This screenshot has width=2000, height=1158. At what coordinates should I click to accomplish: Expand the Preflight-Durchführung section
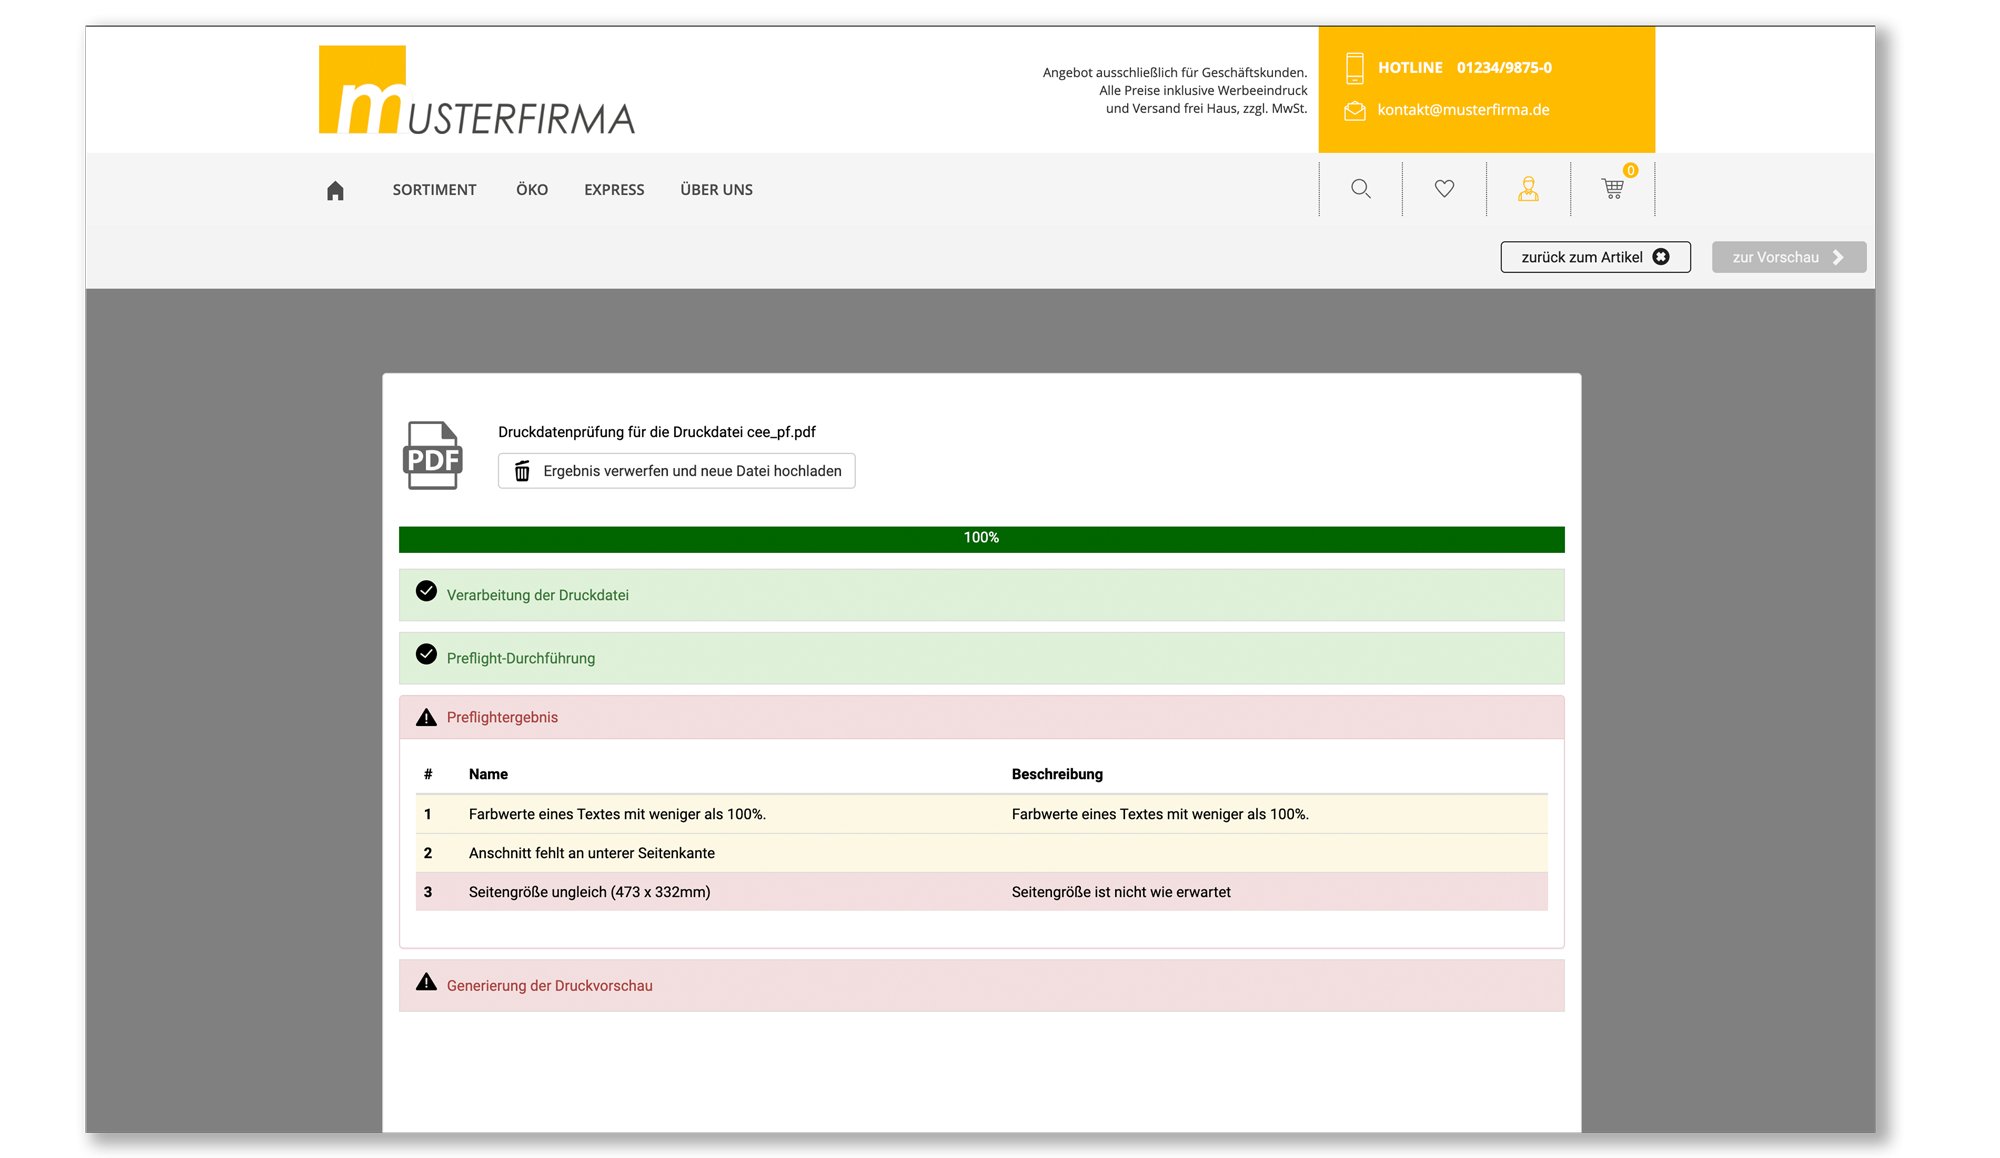click(981, 658)
